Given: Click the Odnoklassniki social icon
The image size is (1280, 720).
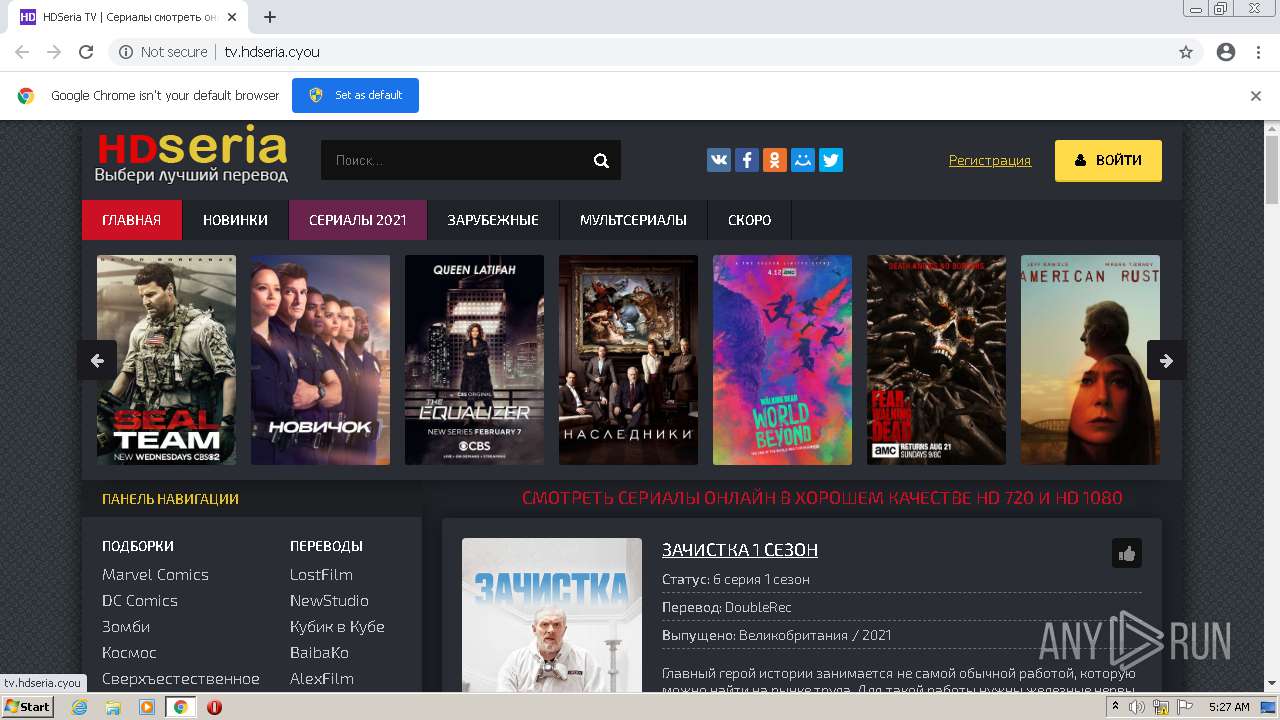Looking at the screenshot, I should click(x=775, y=160).
